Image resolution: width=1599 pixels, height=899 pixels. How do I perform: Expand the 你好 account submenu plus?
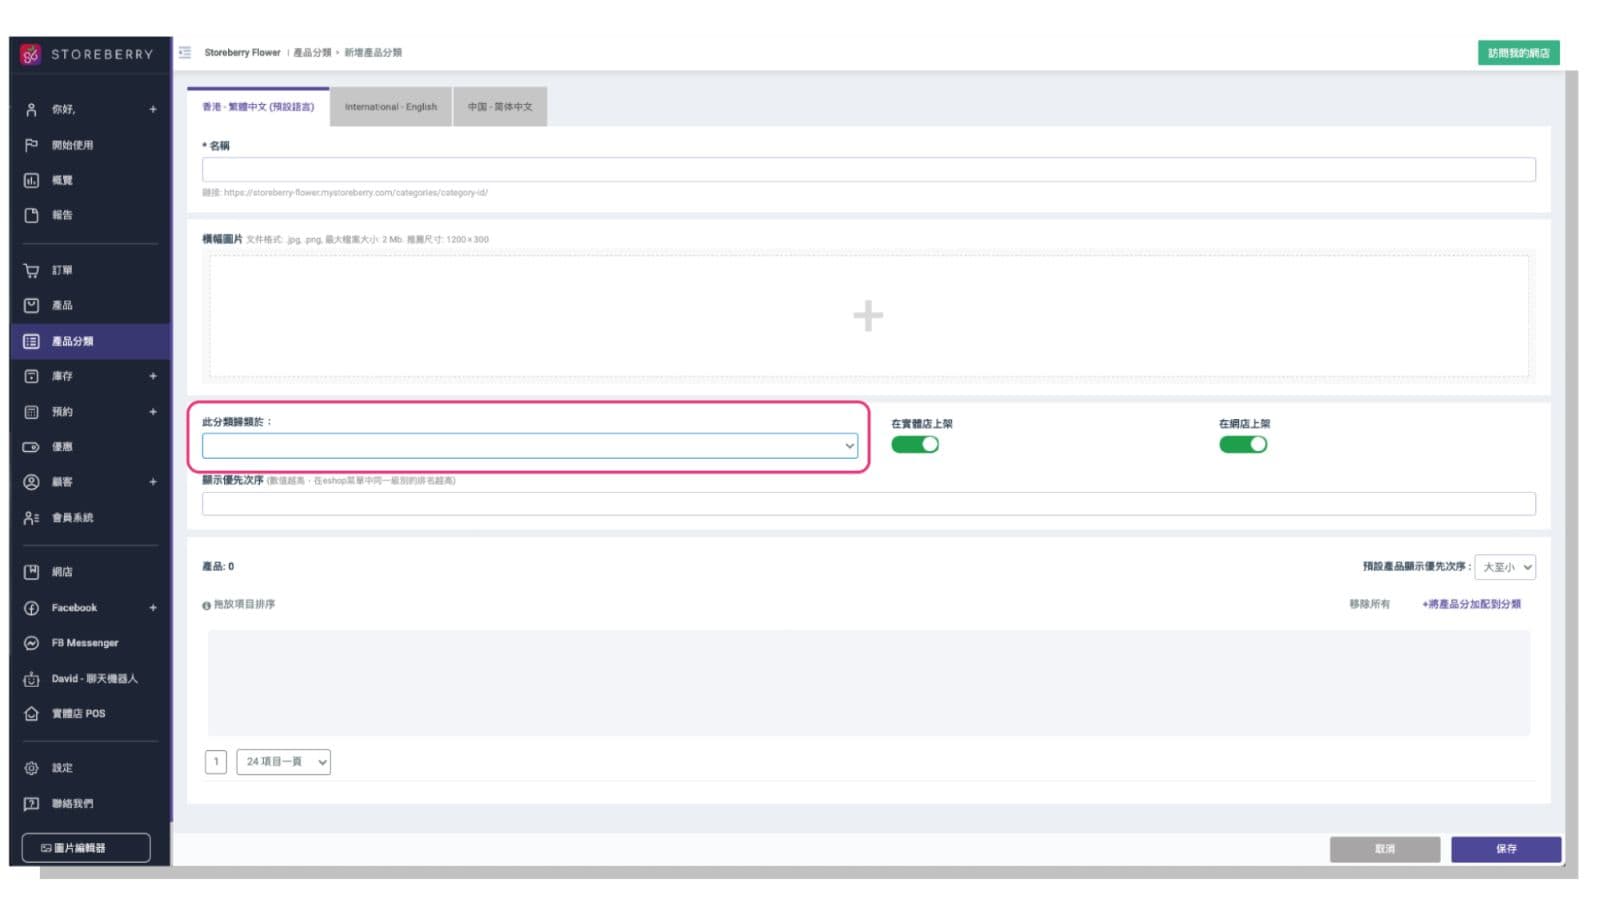pyautogui.click(x=153, y=109)
